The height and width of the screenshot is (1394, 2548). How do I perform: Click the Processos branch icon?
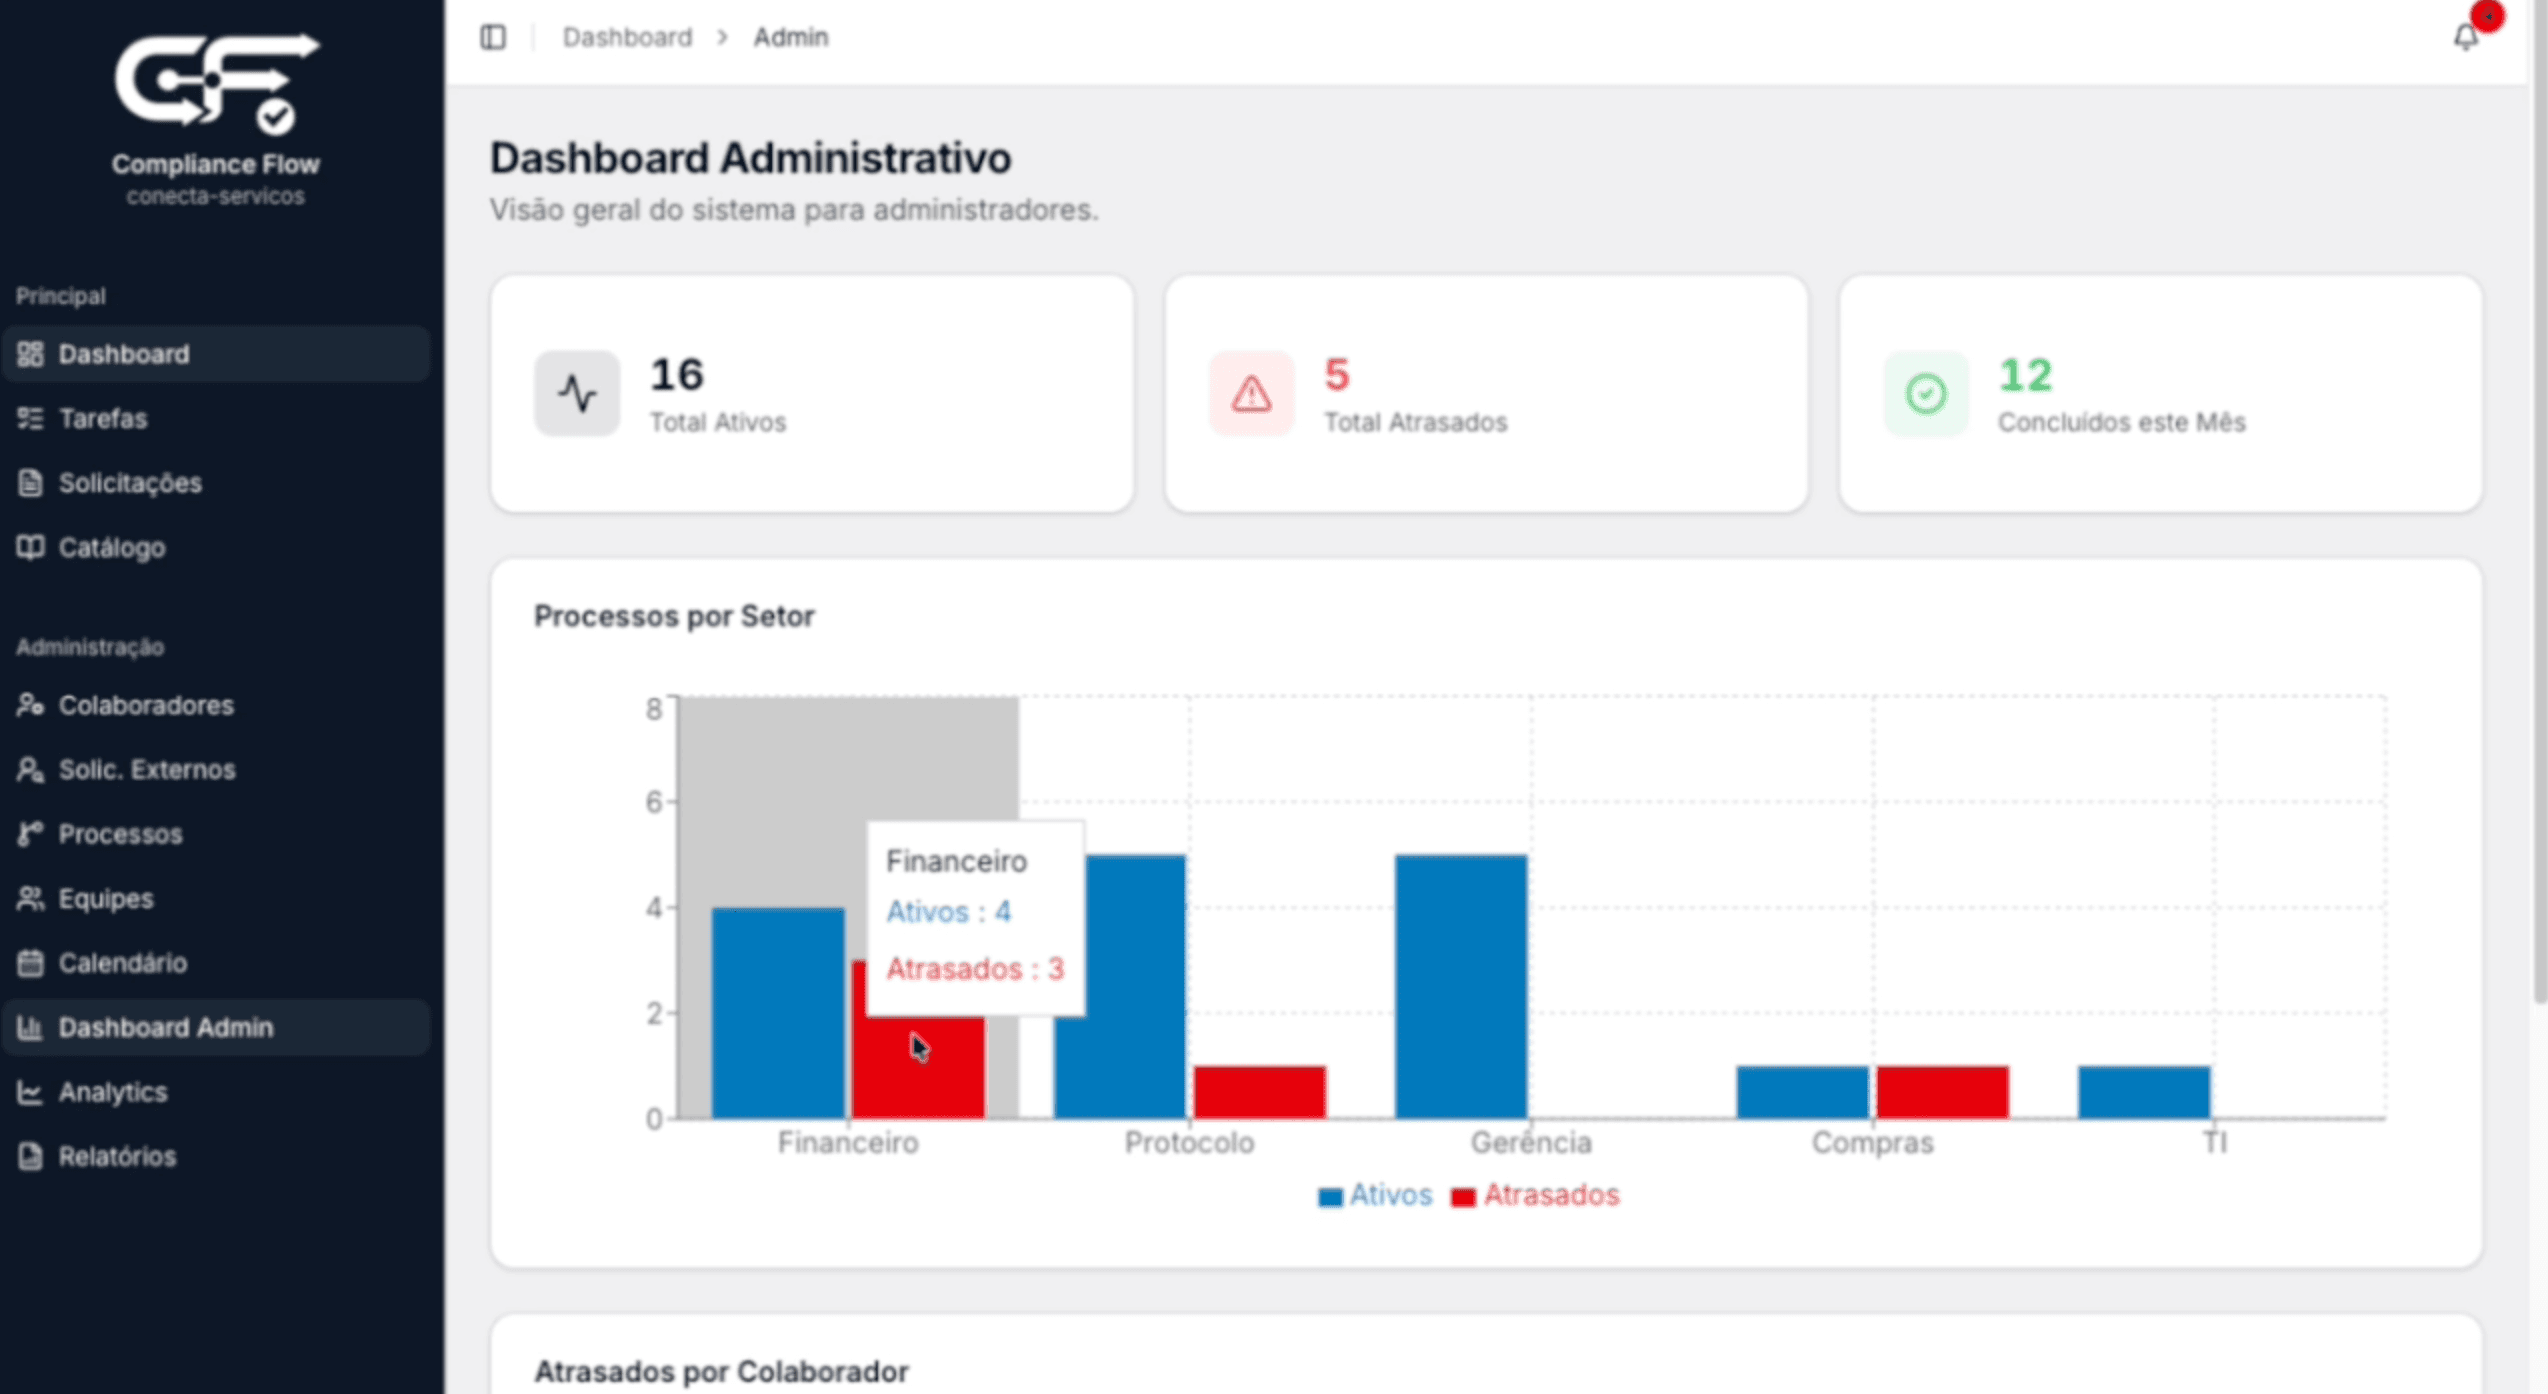pos(30,834)
